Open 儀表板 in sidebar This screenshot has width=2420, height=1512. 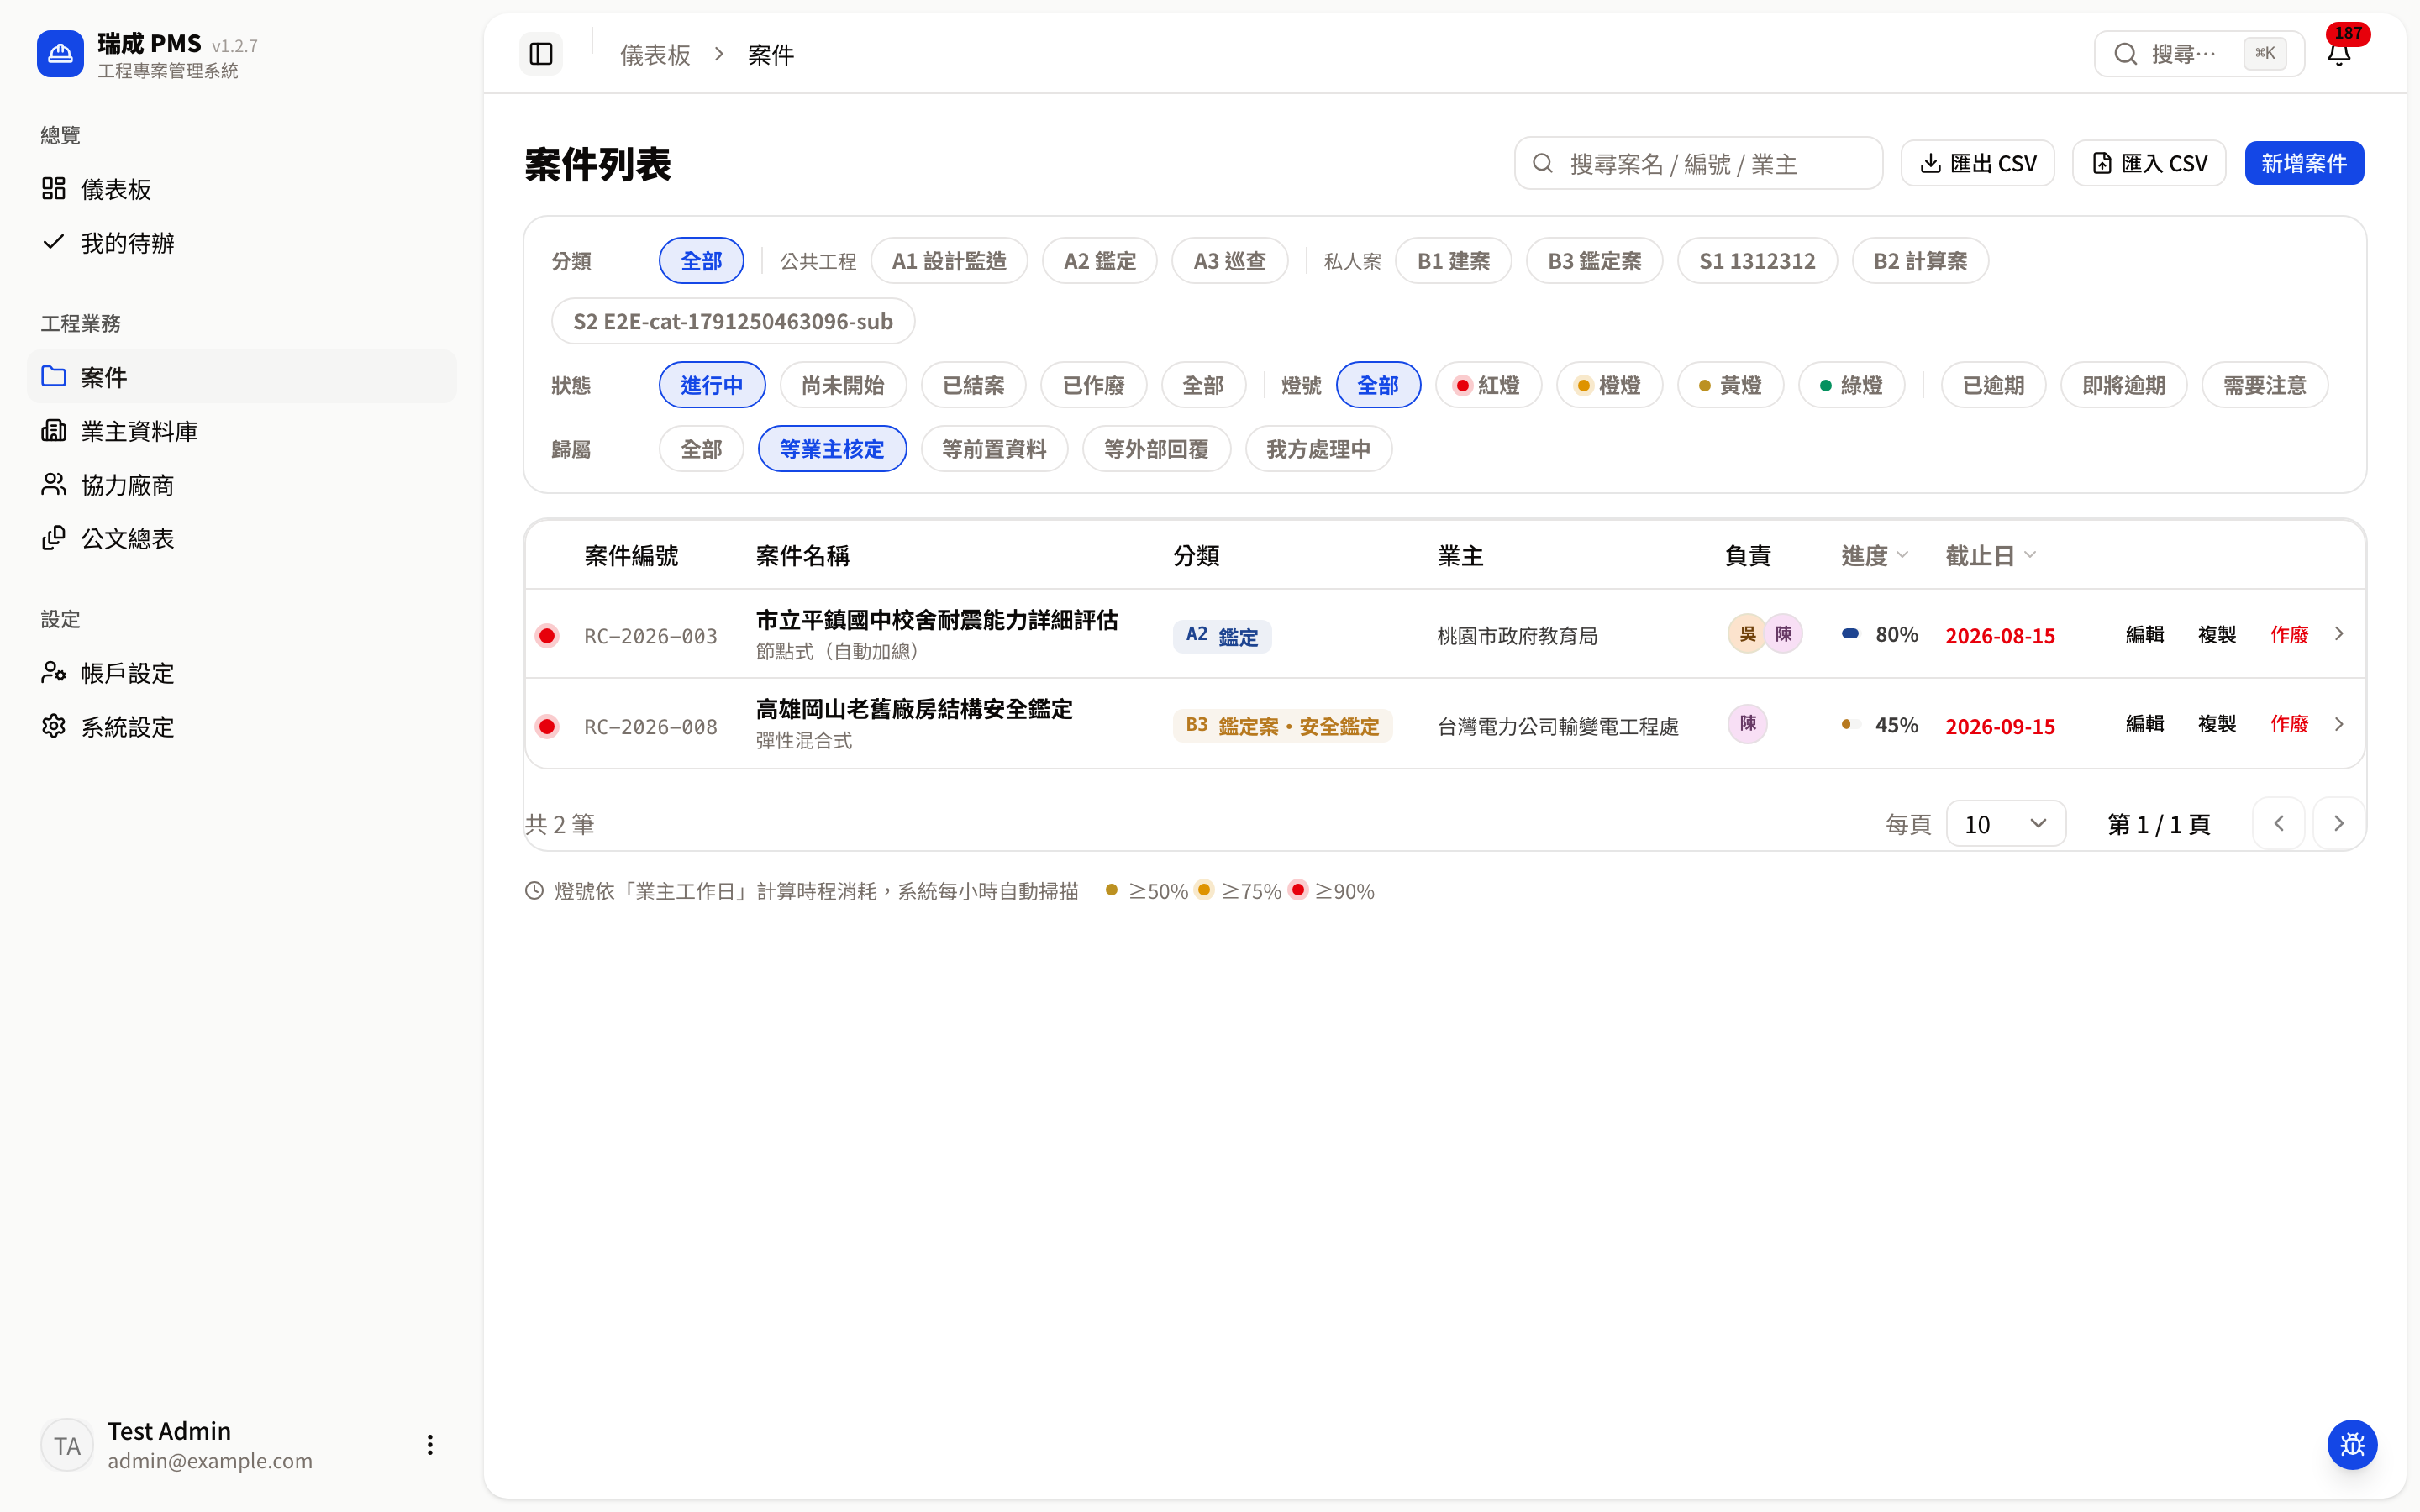(242, 189)
